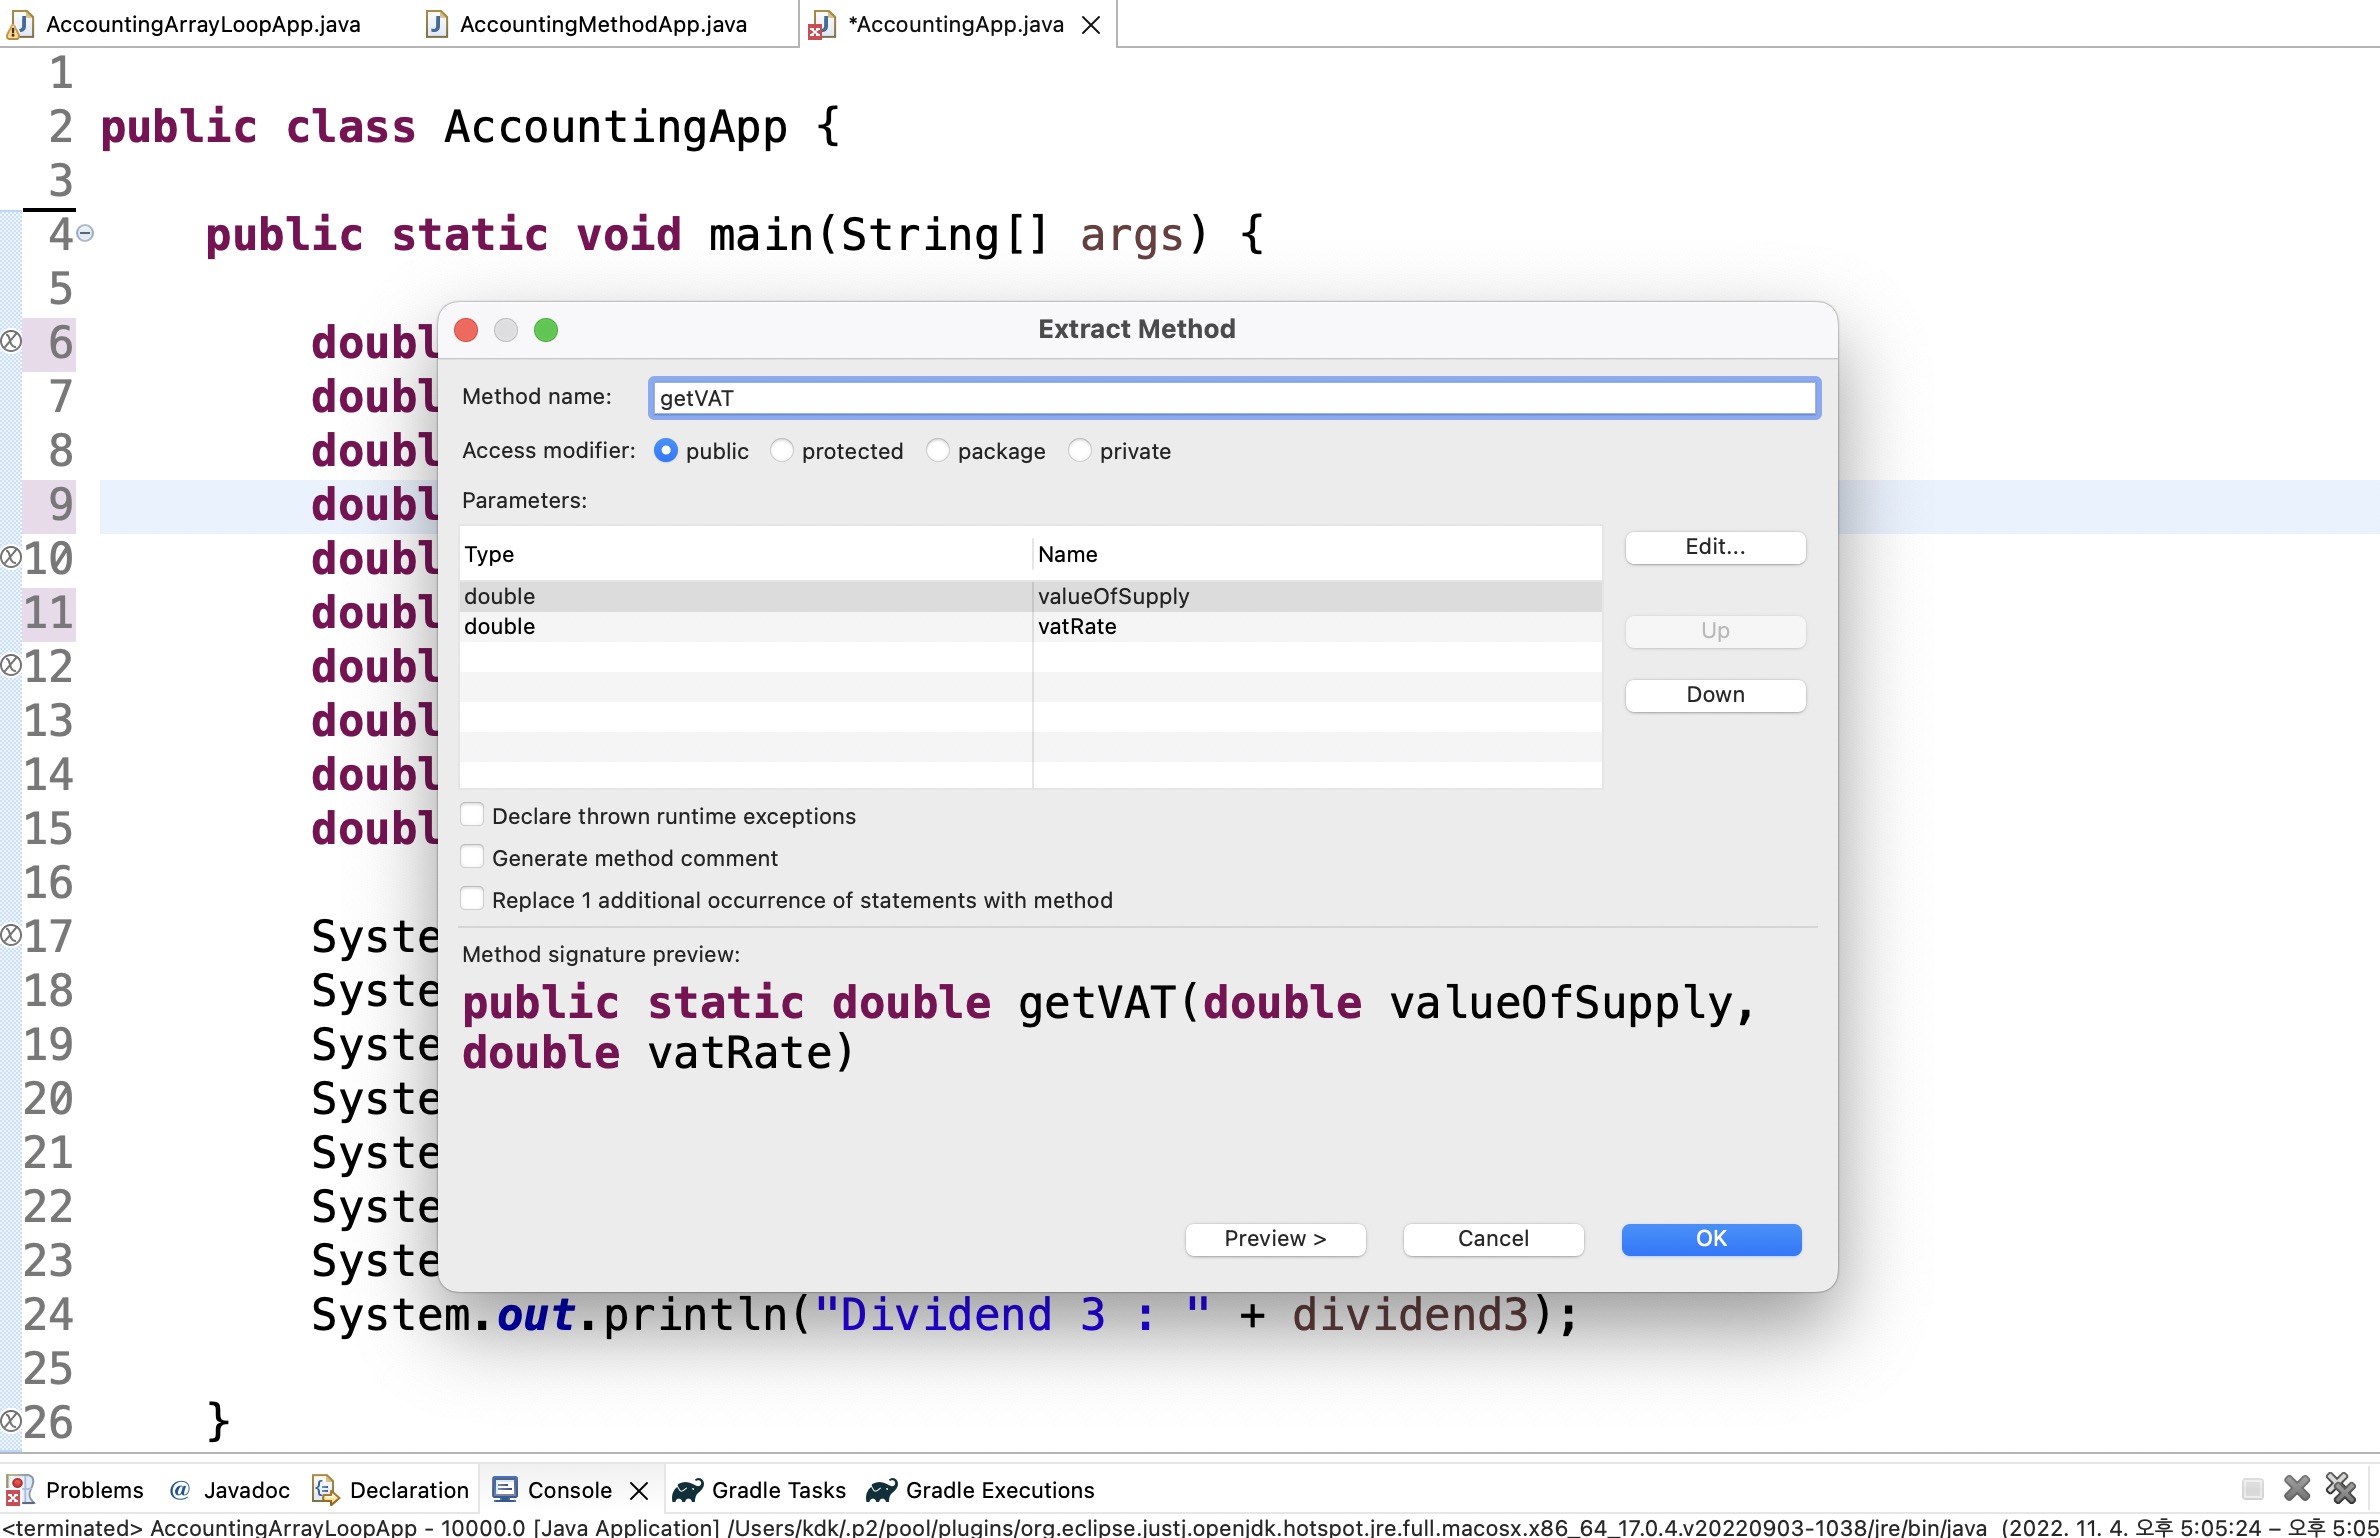
Task: Switch to AccountingMethodApp.java tab
Action: click(x=602, y=24)
